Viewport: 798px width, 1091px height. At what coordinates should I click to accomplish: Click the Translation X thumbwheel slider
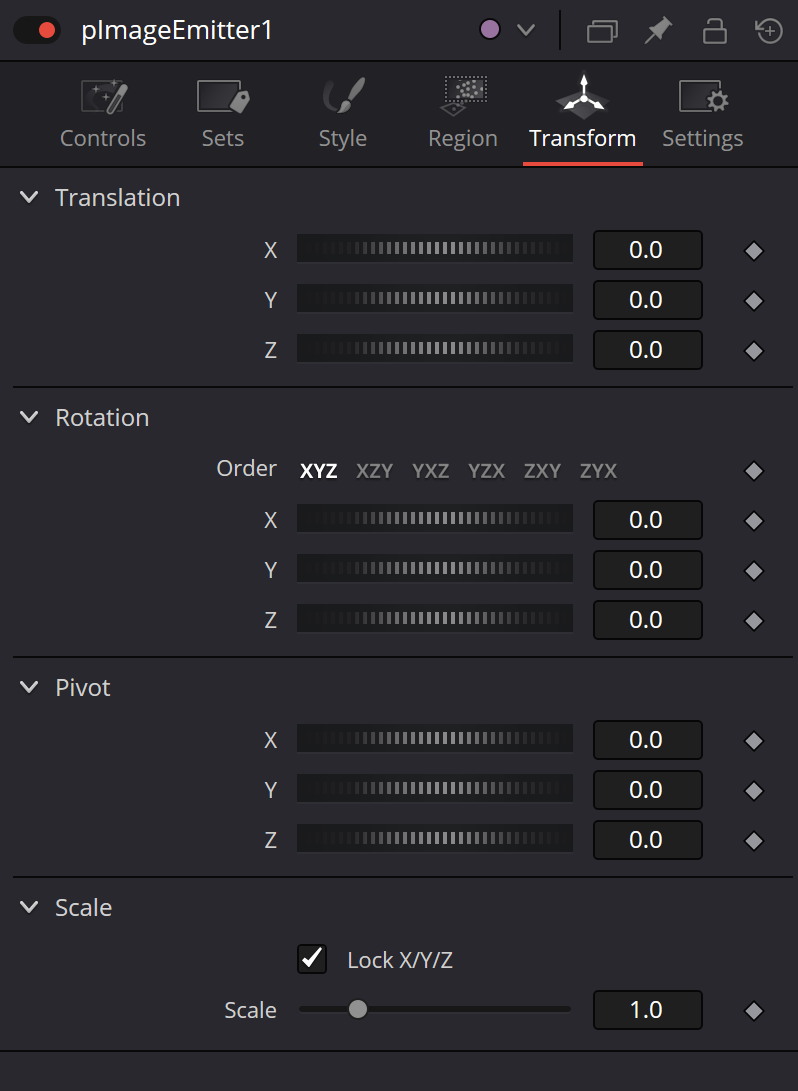435,249
